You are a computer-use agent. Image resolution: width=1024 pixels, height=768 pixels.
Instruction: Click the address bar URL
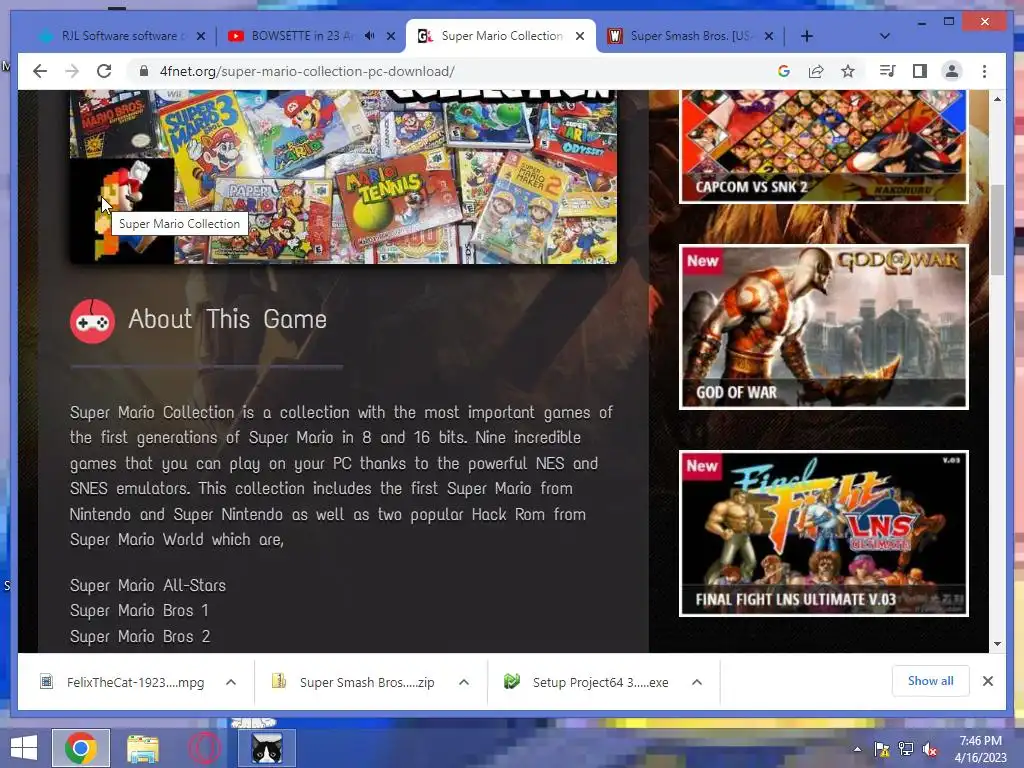(307, 71)
